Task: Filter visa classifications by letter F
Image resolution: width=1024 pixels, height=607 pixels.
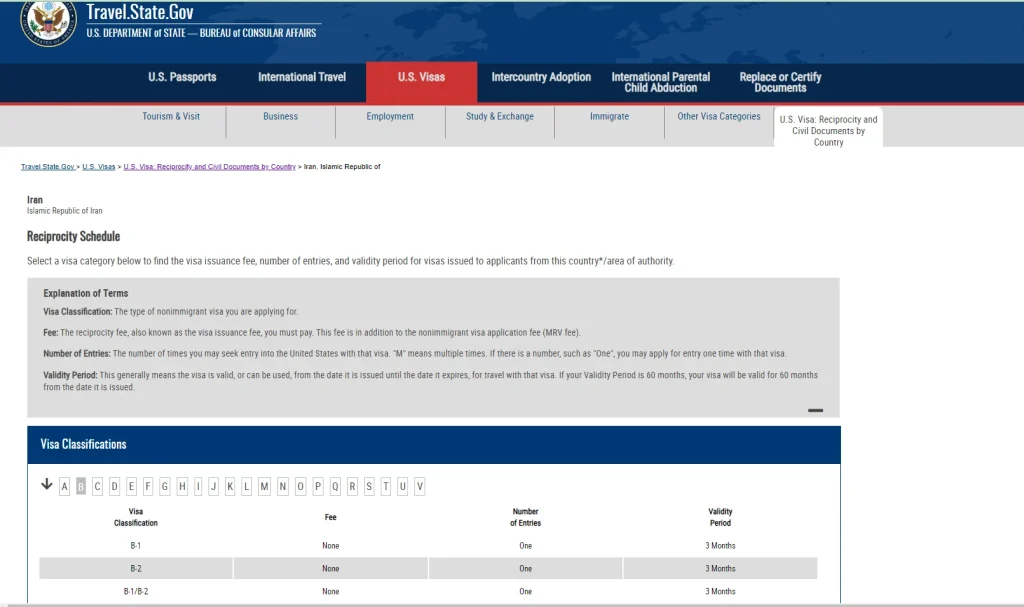Action: click(148, 486)
